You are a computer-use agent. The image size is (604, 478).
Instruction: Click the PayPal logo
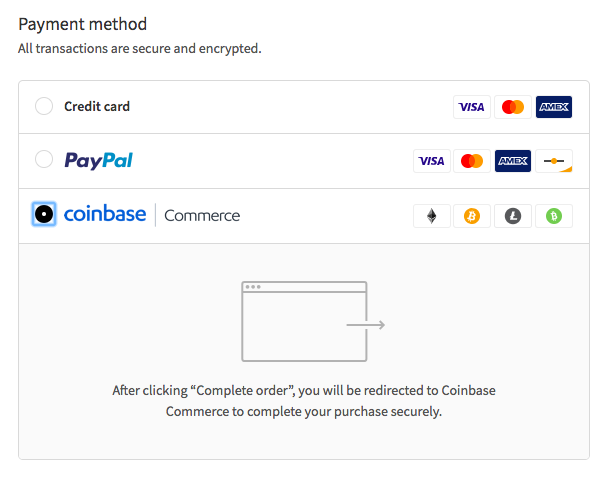[98, 161]
